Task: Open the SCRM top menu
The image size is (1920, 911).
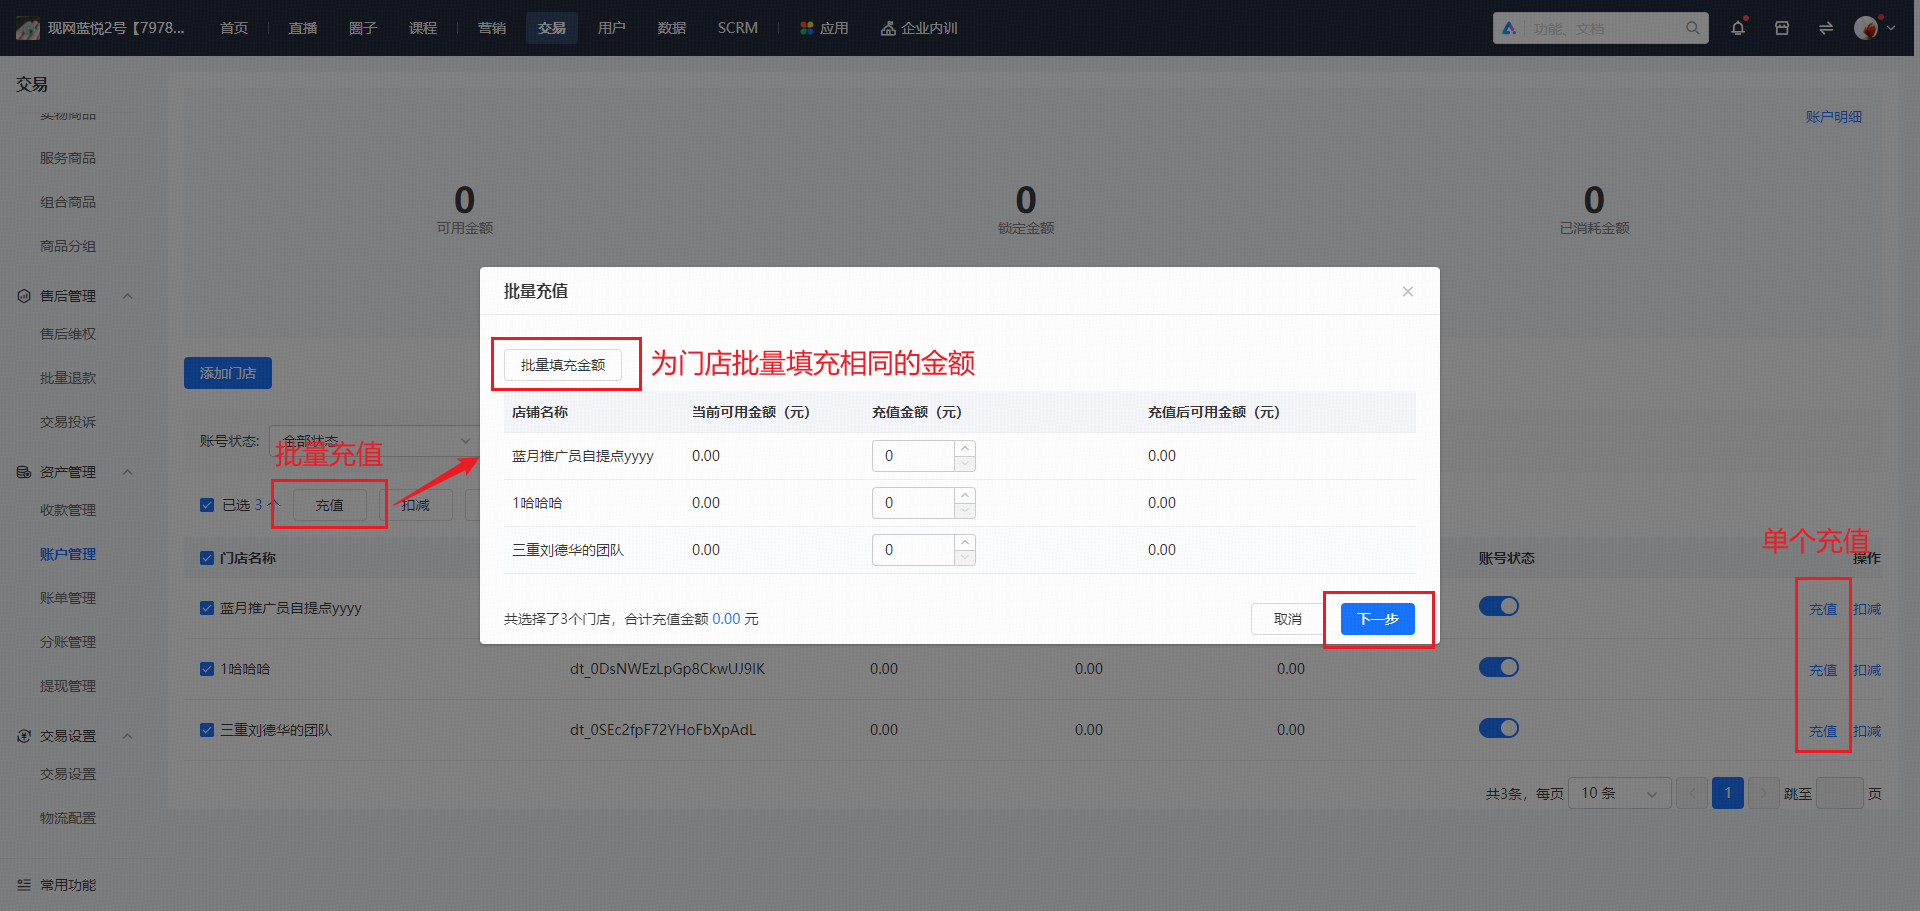Action: 738,28
